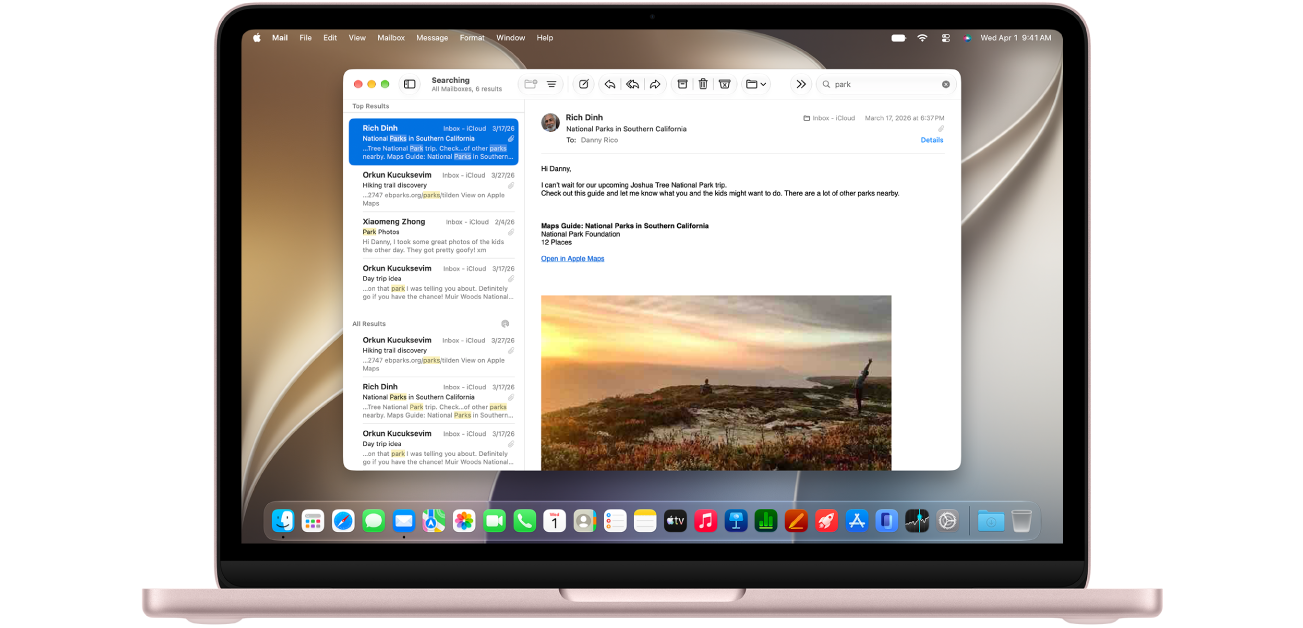Open Finder from the Dock
This screenshot has height=628, width=1303.
284,521
